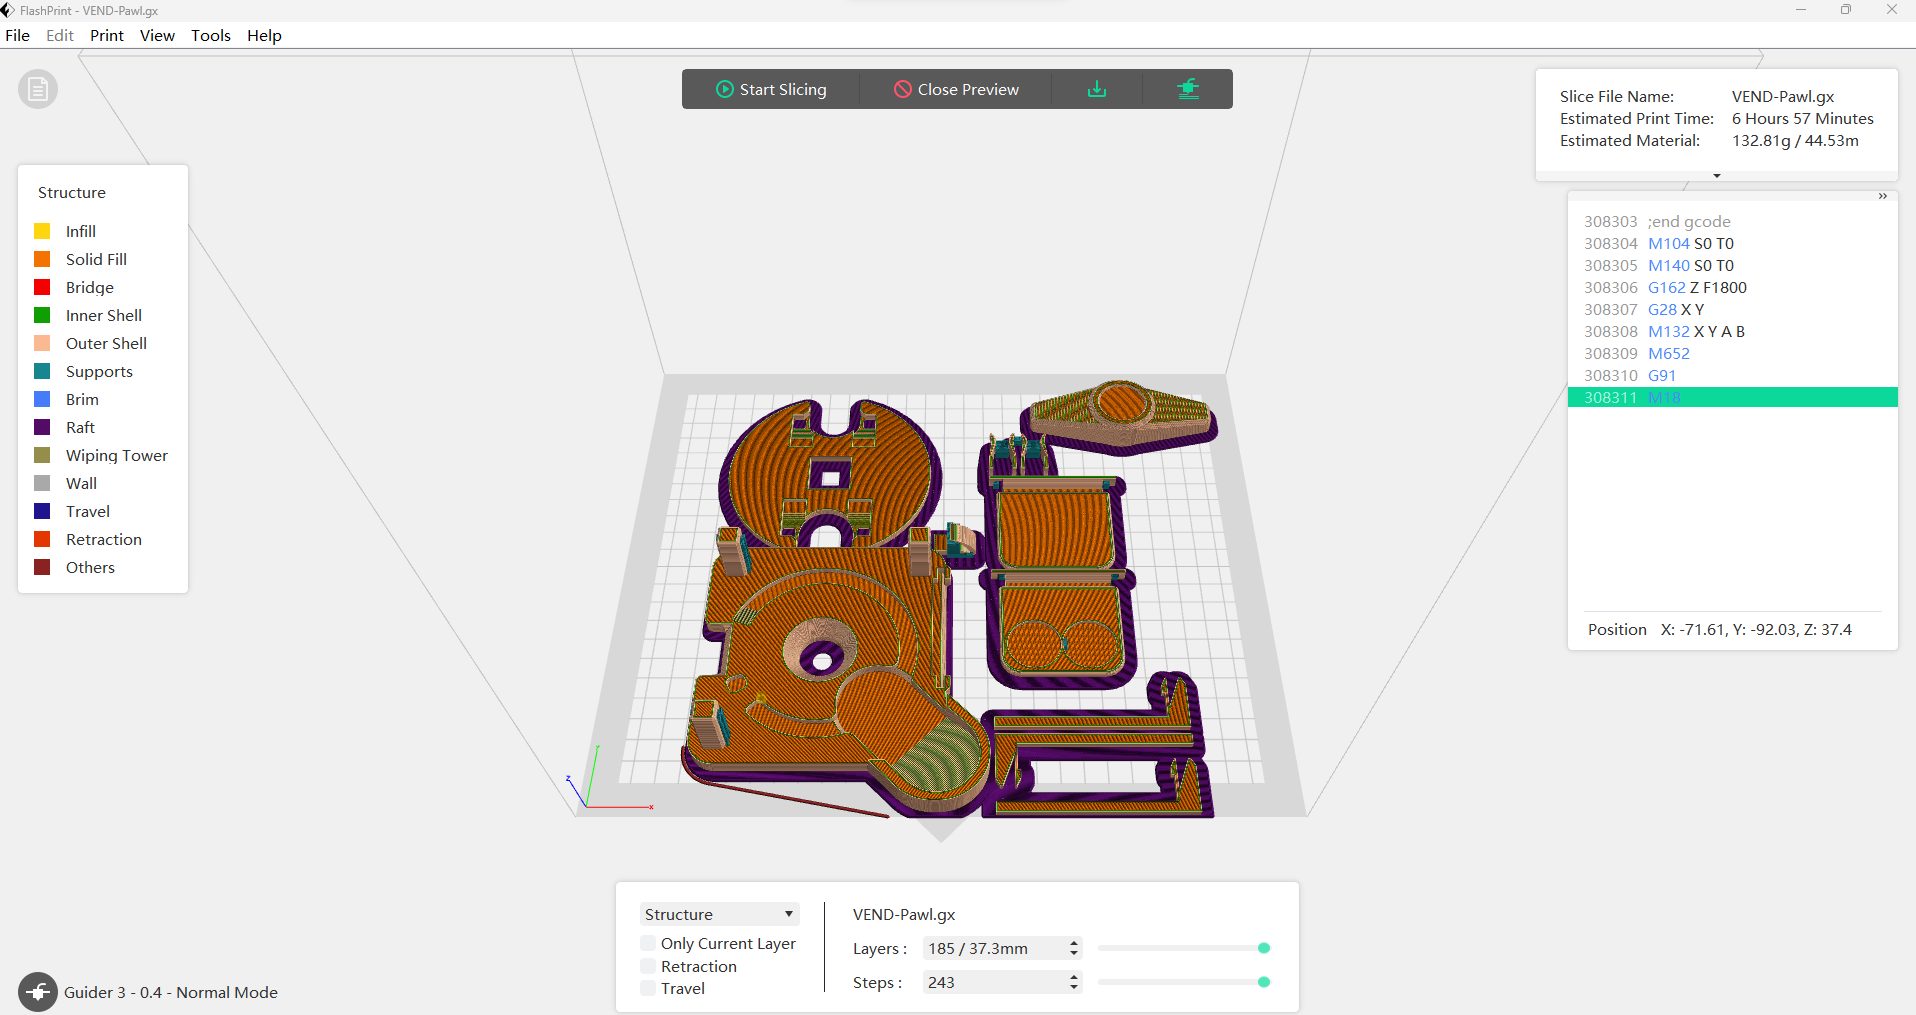This screenshot has height=1015, width=1916.
Task: Click the Supports color indicator in Structure legend
Action: click(x=43, y=371)
